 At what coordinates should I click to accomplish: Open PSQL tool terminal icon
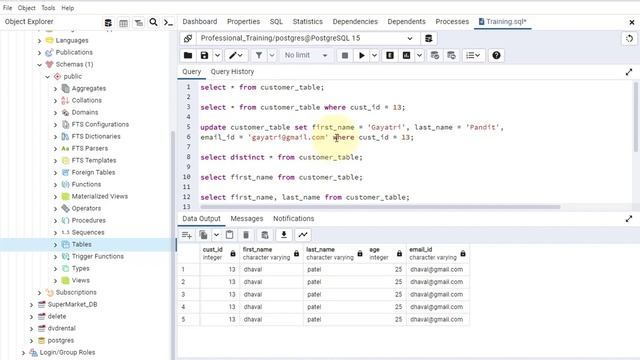168,22
